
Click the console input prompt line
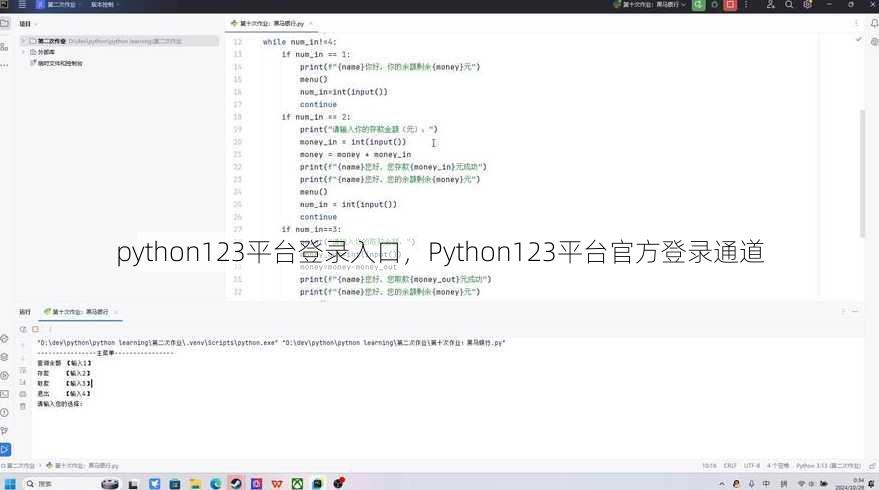pos(60,404)
